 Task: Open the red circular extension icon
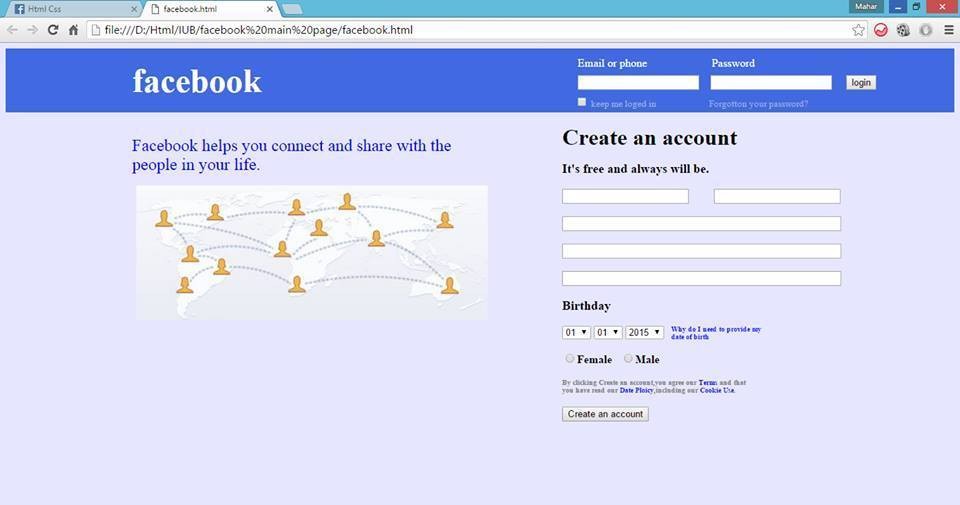(x=880, y=30)
